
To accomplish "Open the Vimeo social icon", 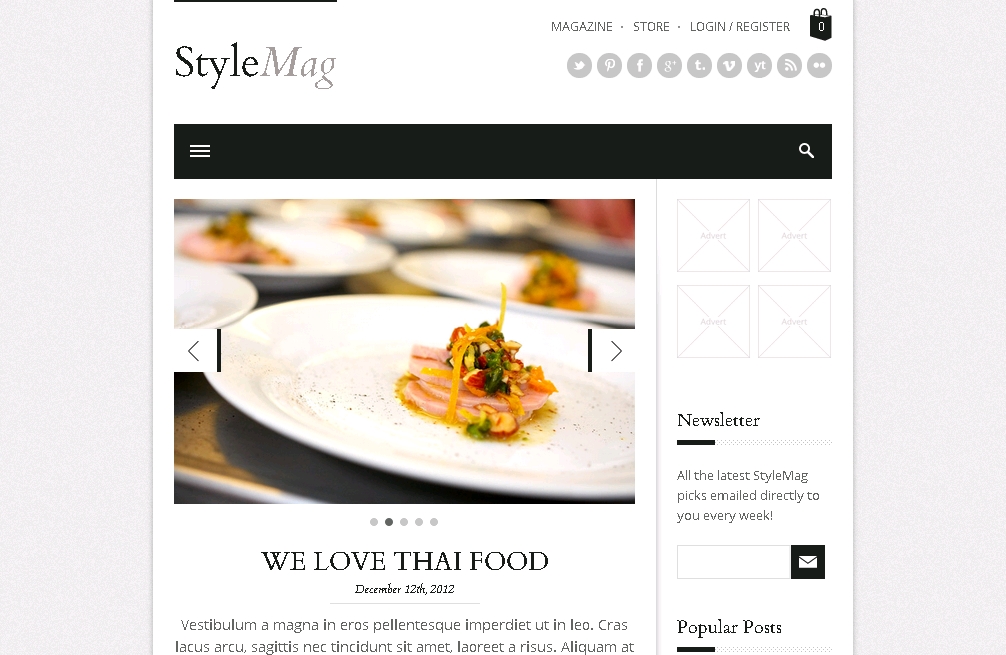I will pyautogui.click(x=729, y=65).
